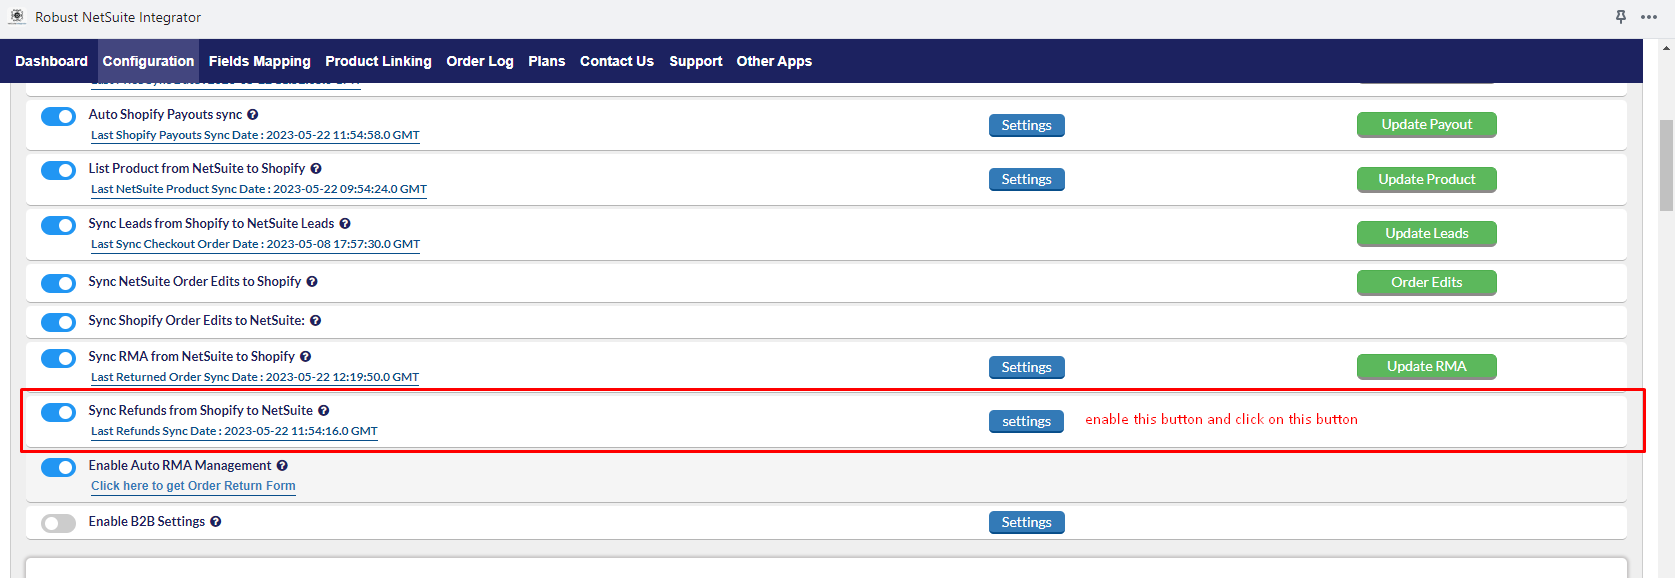Click the Update Payout button
Screen dimensions: 1675x578
(x=1426, y=124)
